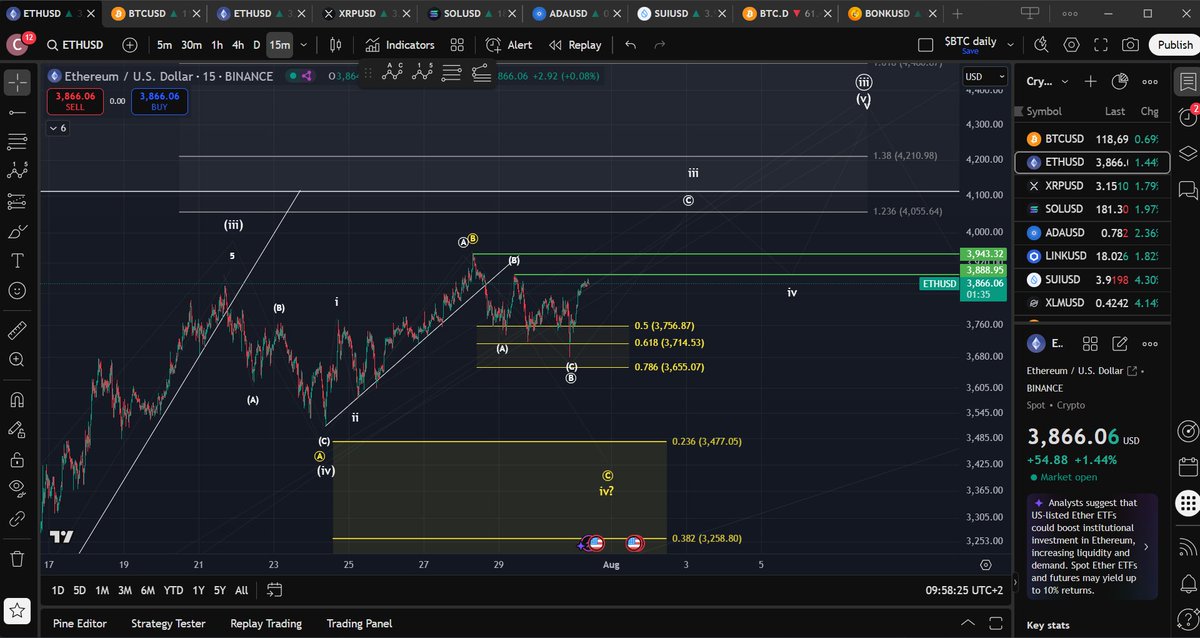Open watchlist advanced view pie icon
The width and height of the screenshot is (1200, 638).
pos(1119,82)
